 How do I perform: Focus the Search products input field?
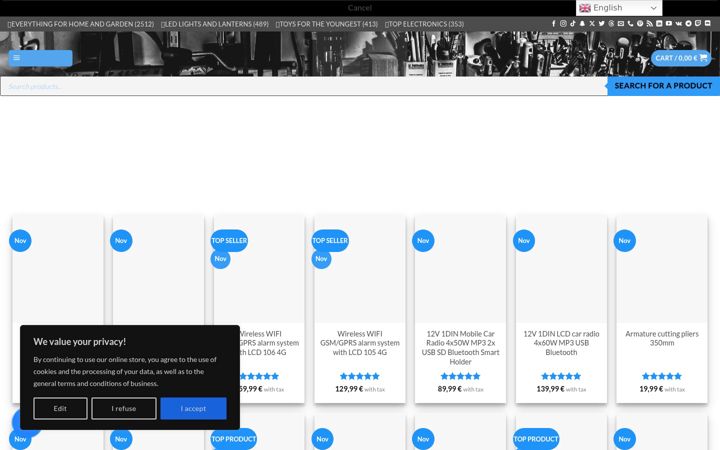point(304,86)
